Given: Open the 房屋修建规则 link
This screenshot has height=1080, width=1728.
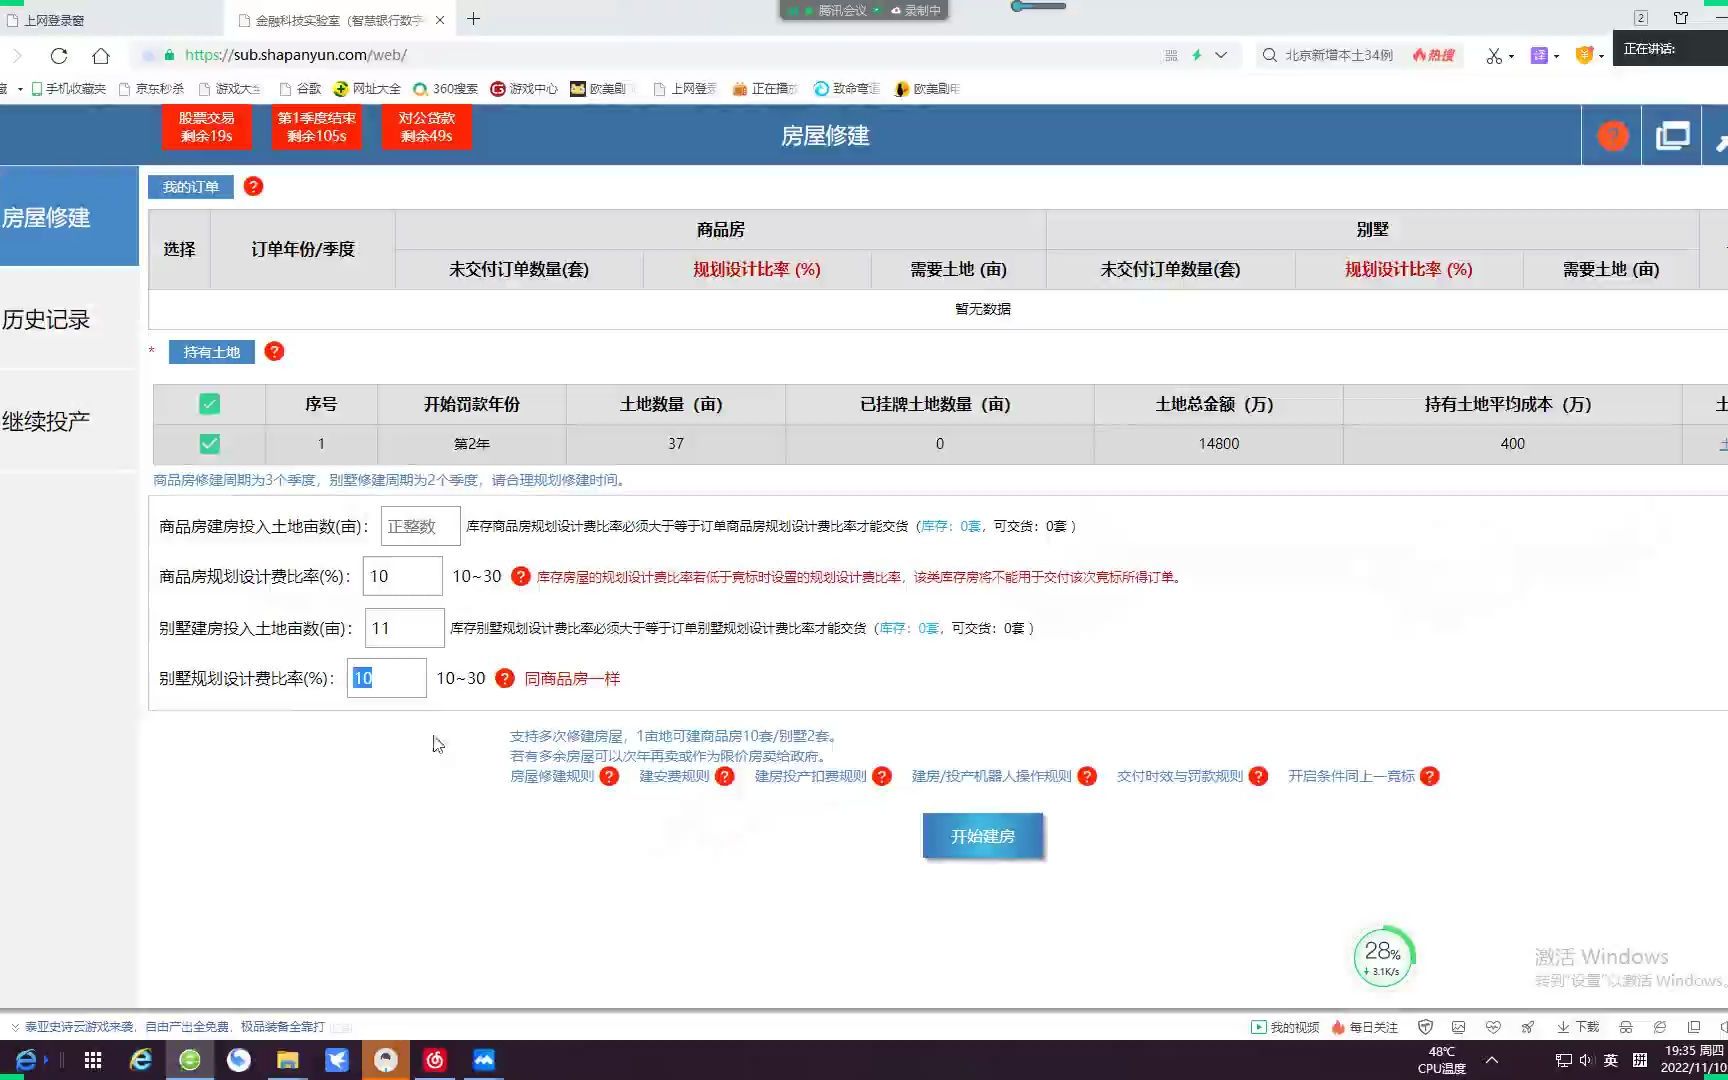Looking at the screenshot, I should [552, 776].
